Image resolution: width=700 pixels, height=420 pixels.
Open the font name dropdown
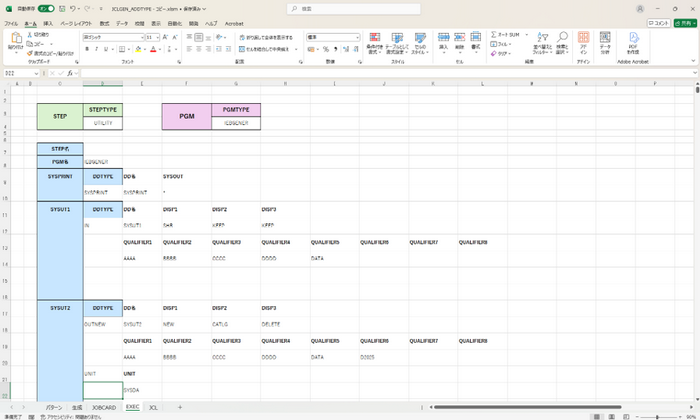point(142,37)
